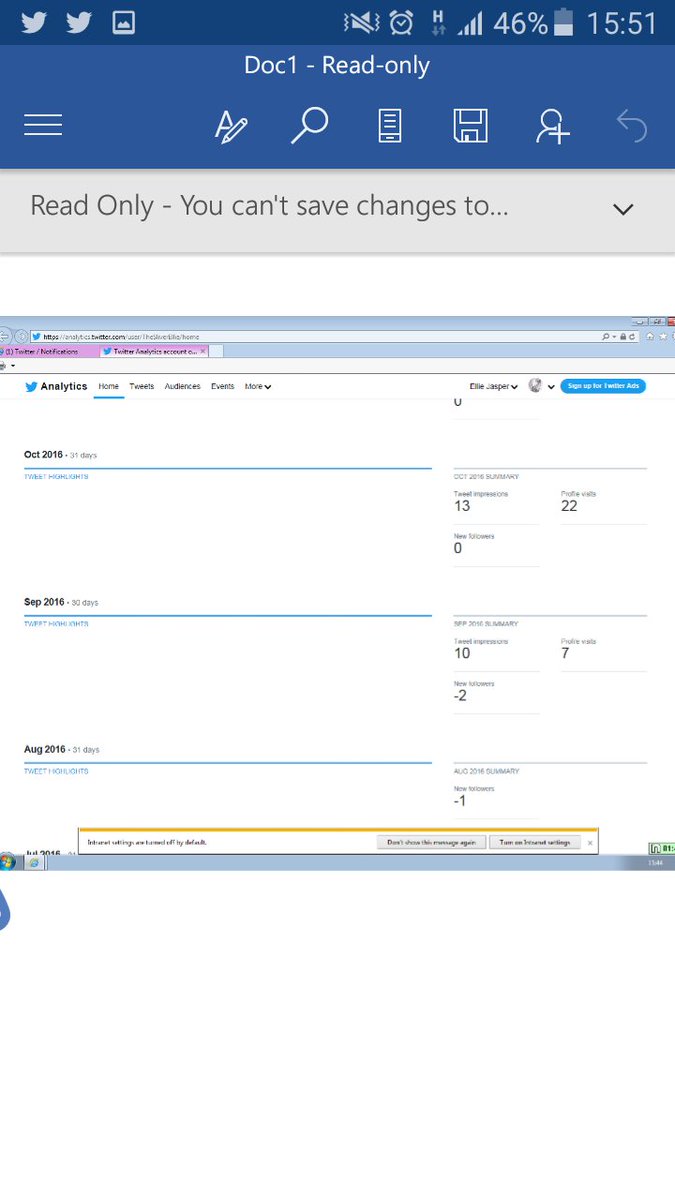
Task: Tap the pen edit icon
Action: (231, 126)
